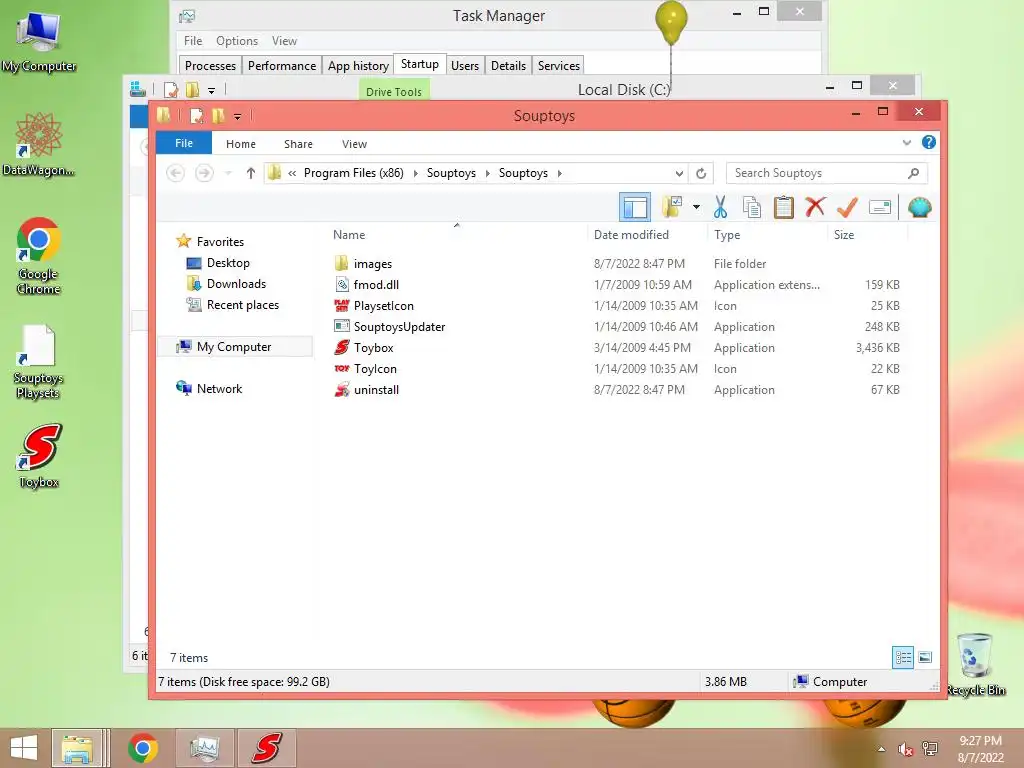Open the address bar history dropdown
1024x768 pixels.
pos(679,173)
